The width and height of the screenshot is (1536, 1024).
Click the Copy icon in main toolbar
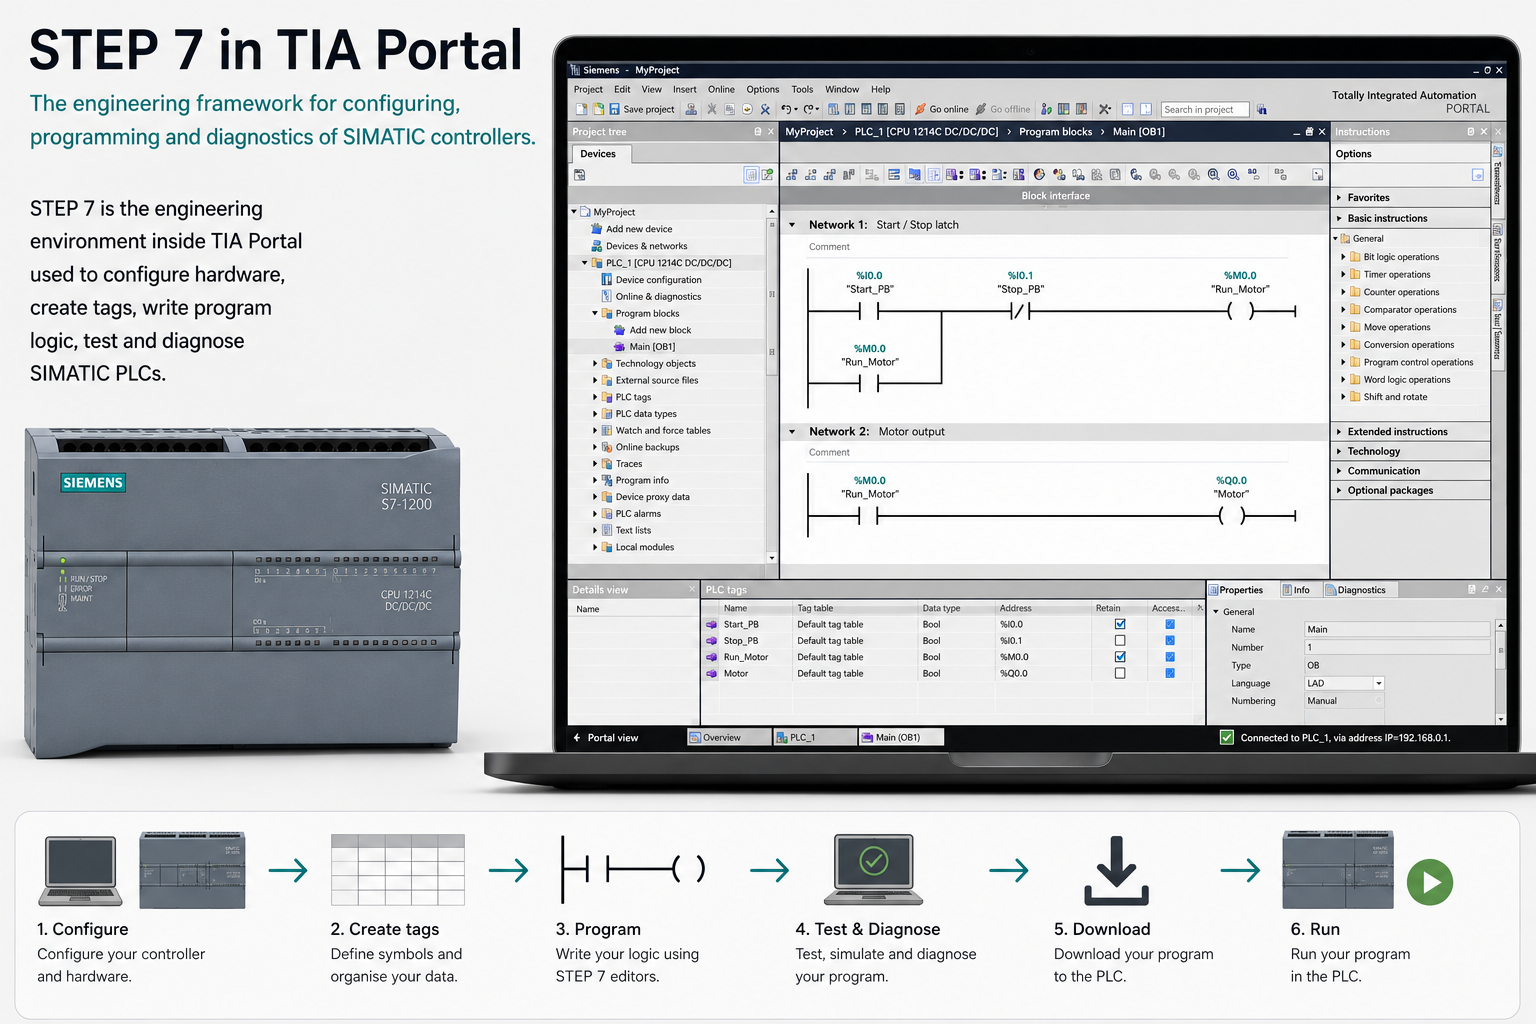point(729,109)
